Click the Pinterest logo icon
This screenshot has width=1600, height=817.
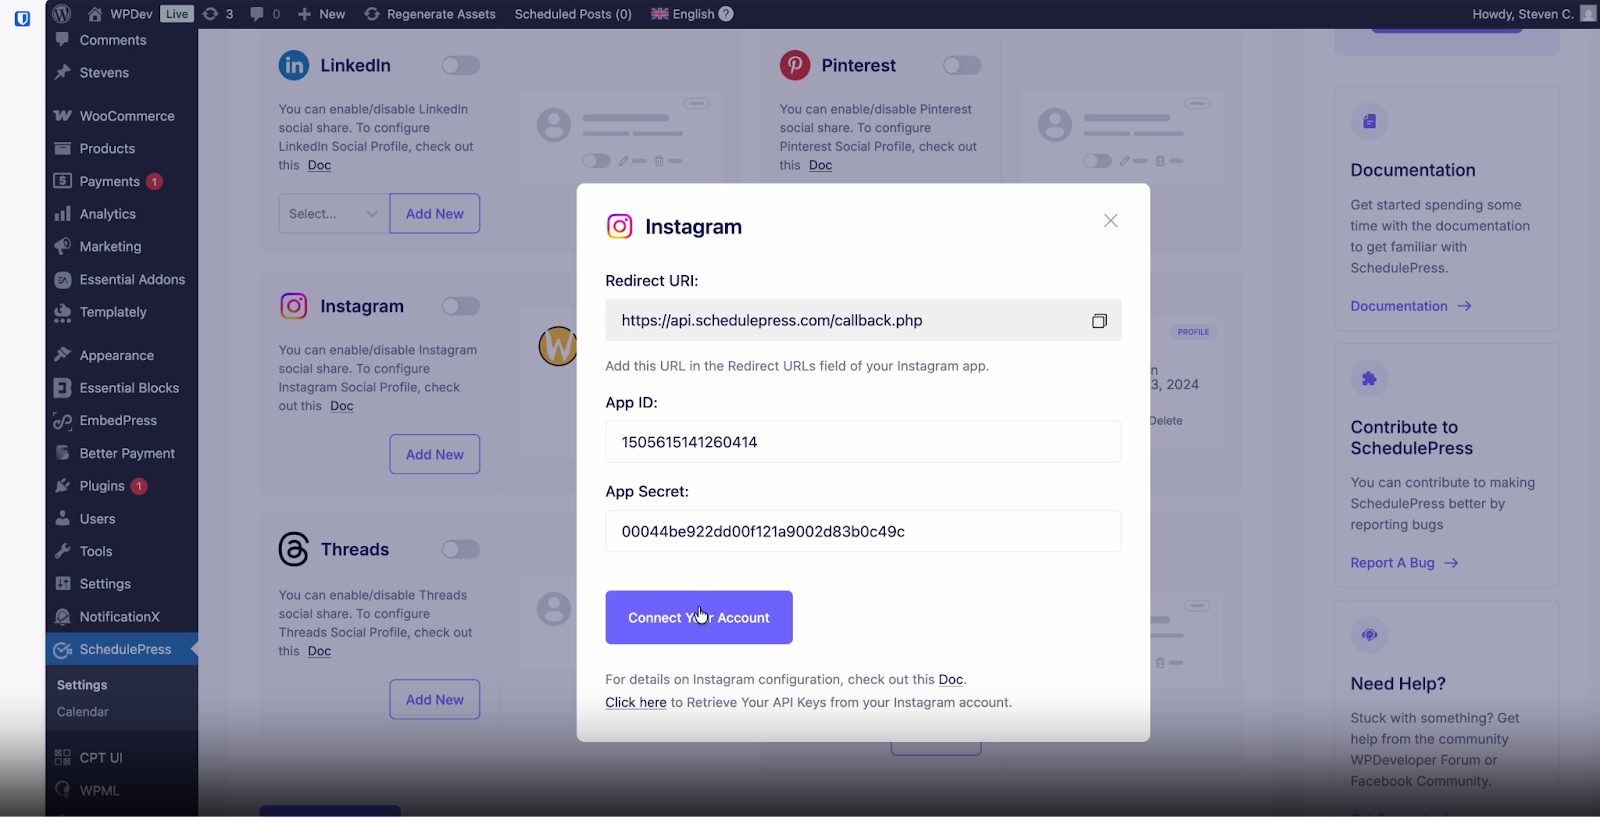tap(795, 65)
